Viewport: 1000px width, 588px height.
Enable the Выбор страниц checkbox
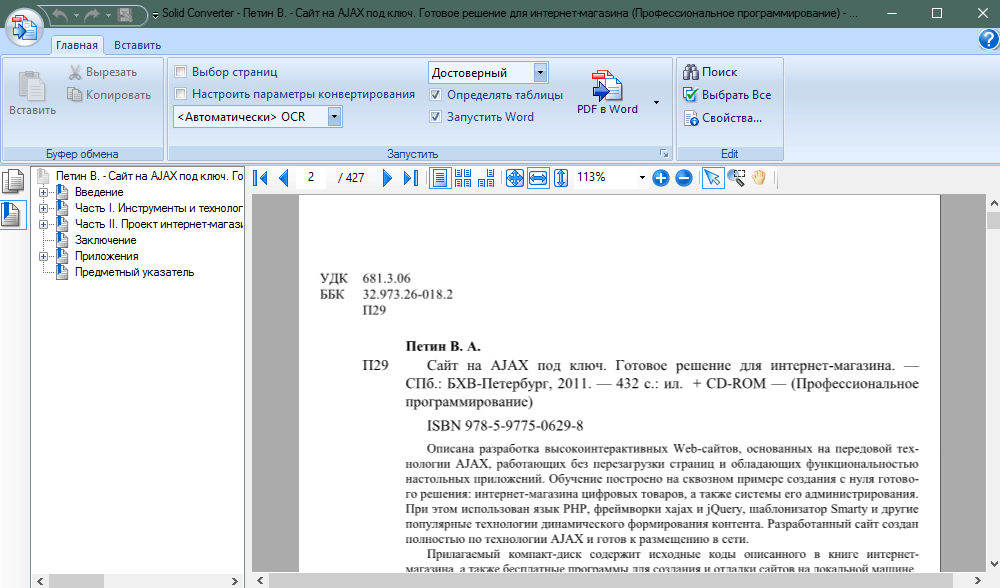pyautogui.click(x=181, y=72)
